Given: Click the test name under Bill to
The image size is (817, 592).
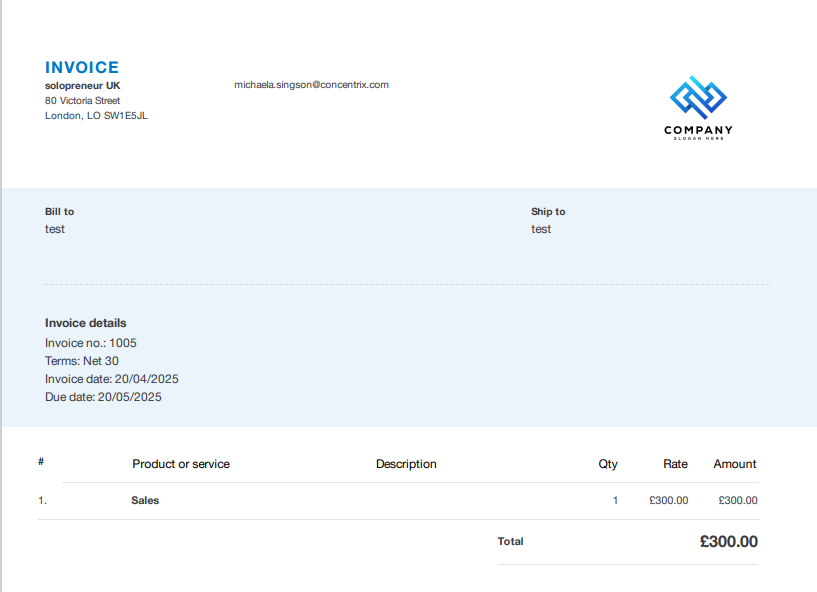Looking at the screenshot, I should (55, 229).
